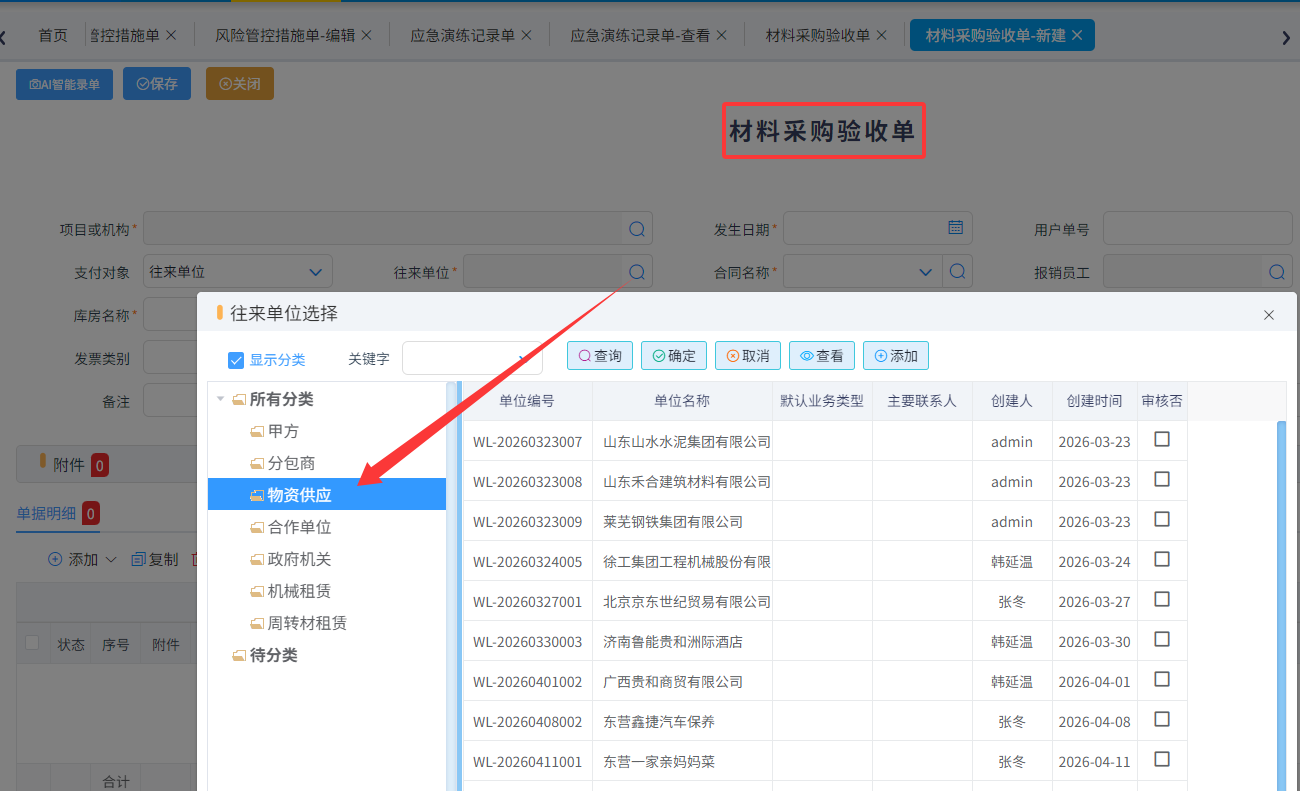
Task: Select the 合作单位 category
Action: [299, 527]
